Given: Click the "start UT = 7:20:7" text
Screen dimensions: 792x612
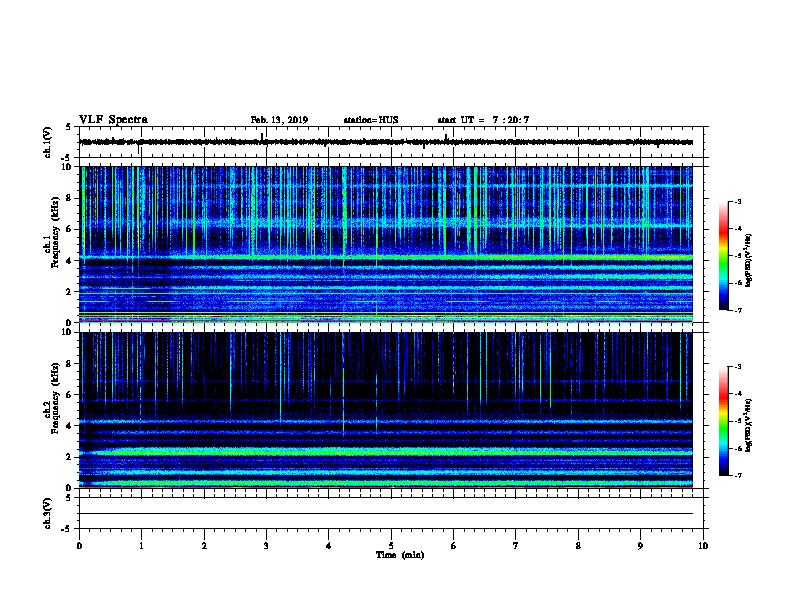Looking at the screenshot, I should pyautogui.click(x=483, y=120).
